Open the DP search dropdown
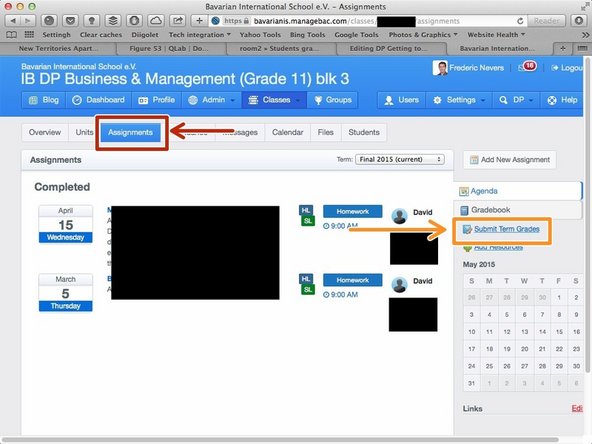Viewport: 592px width, 444px height. [x=516, y=100]
